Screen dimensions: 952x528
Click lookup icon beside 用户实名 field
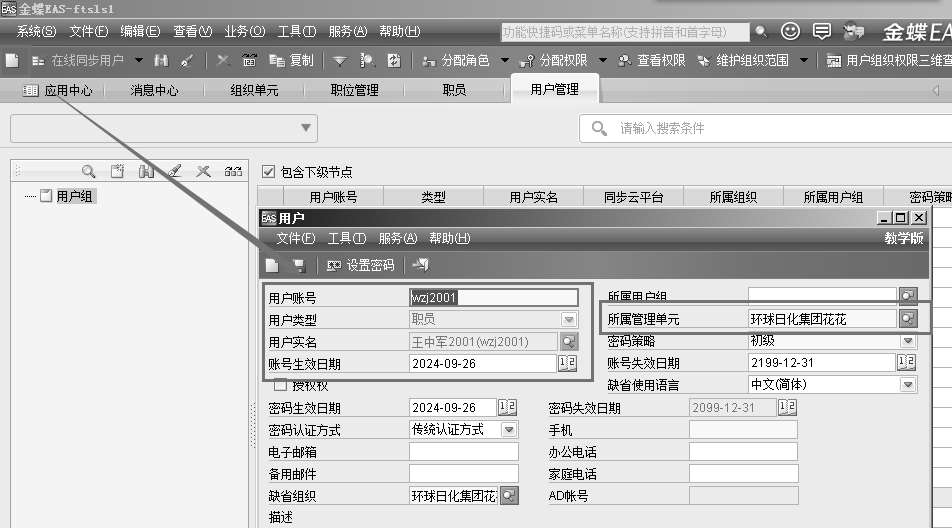pyautogui.click(x=568, y=342)
